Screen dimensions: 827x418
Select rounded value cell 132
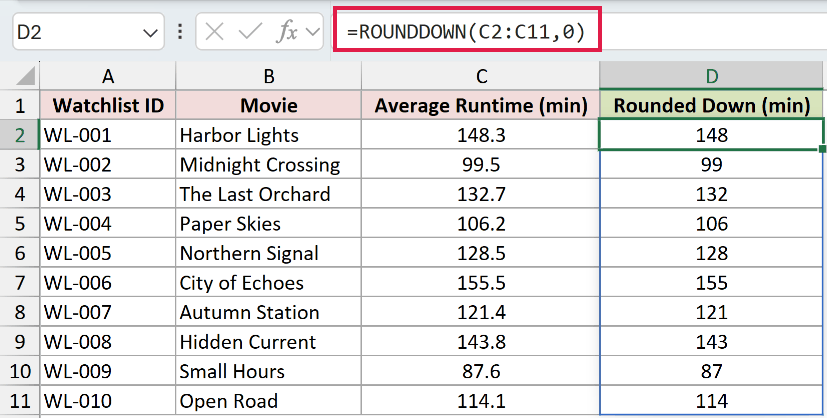click(x=711, y=194)
